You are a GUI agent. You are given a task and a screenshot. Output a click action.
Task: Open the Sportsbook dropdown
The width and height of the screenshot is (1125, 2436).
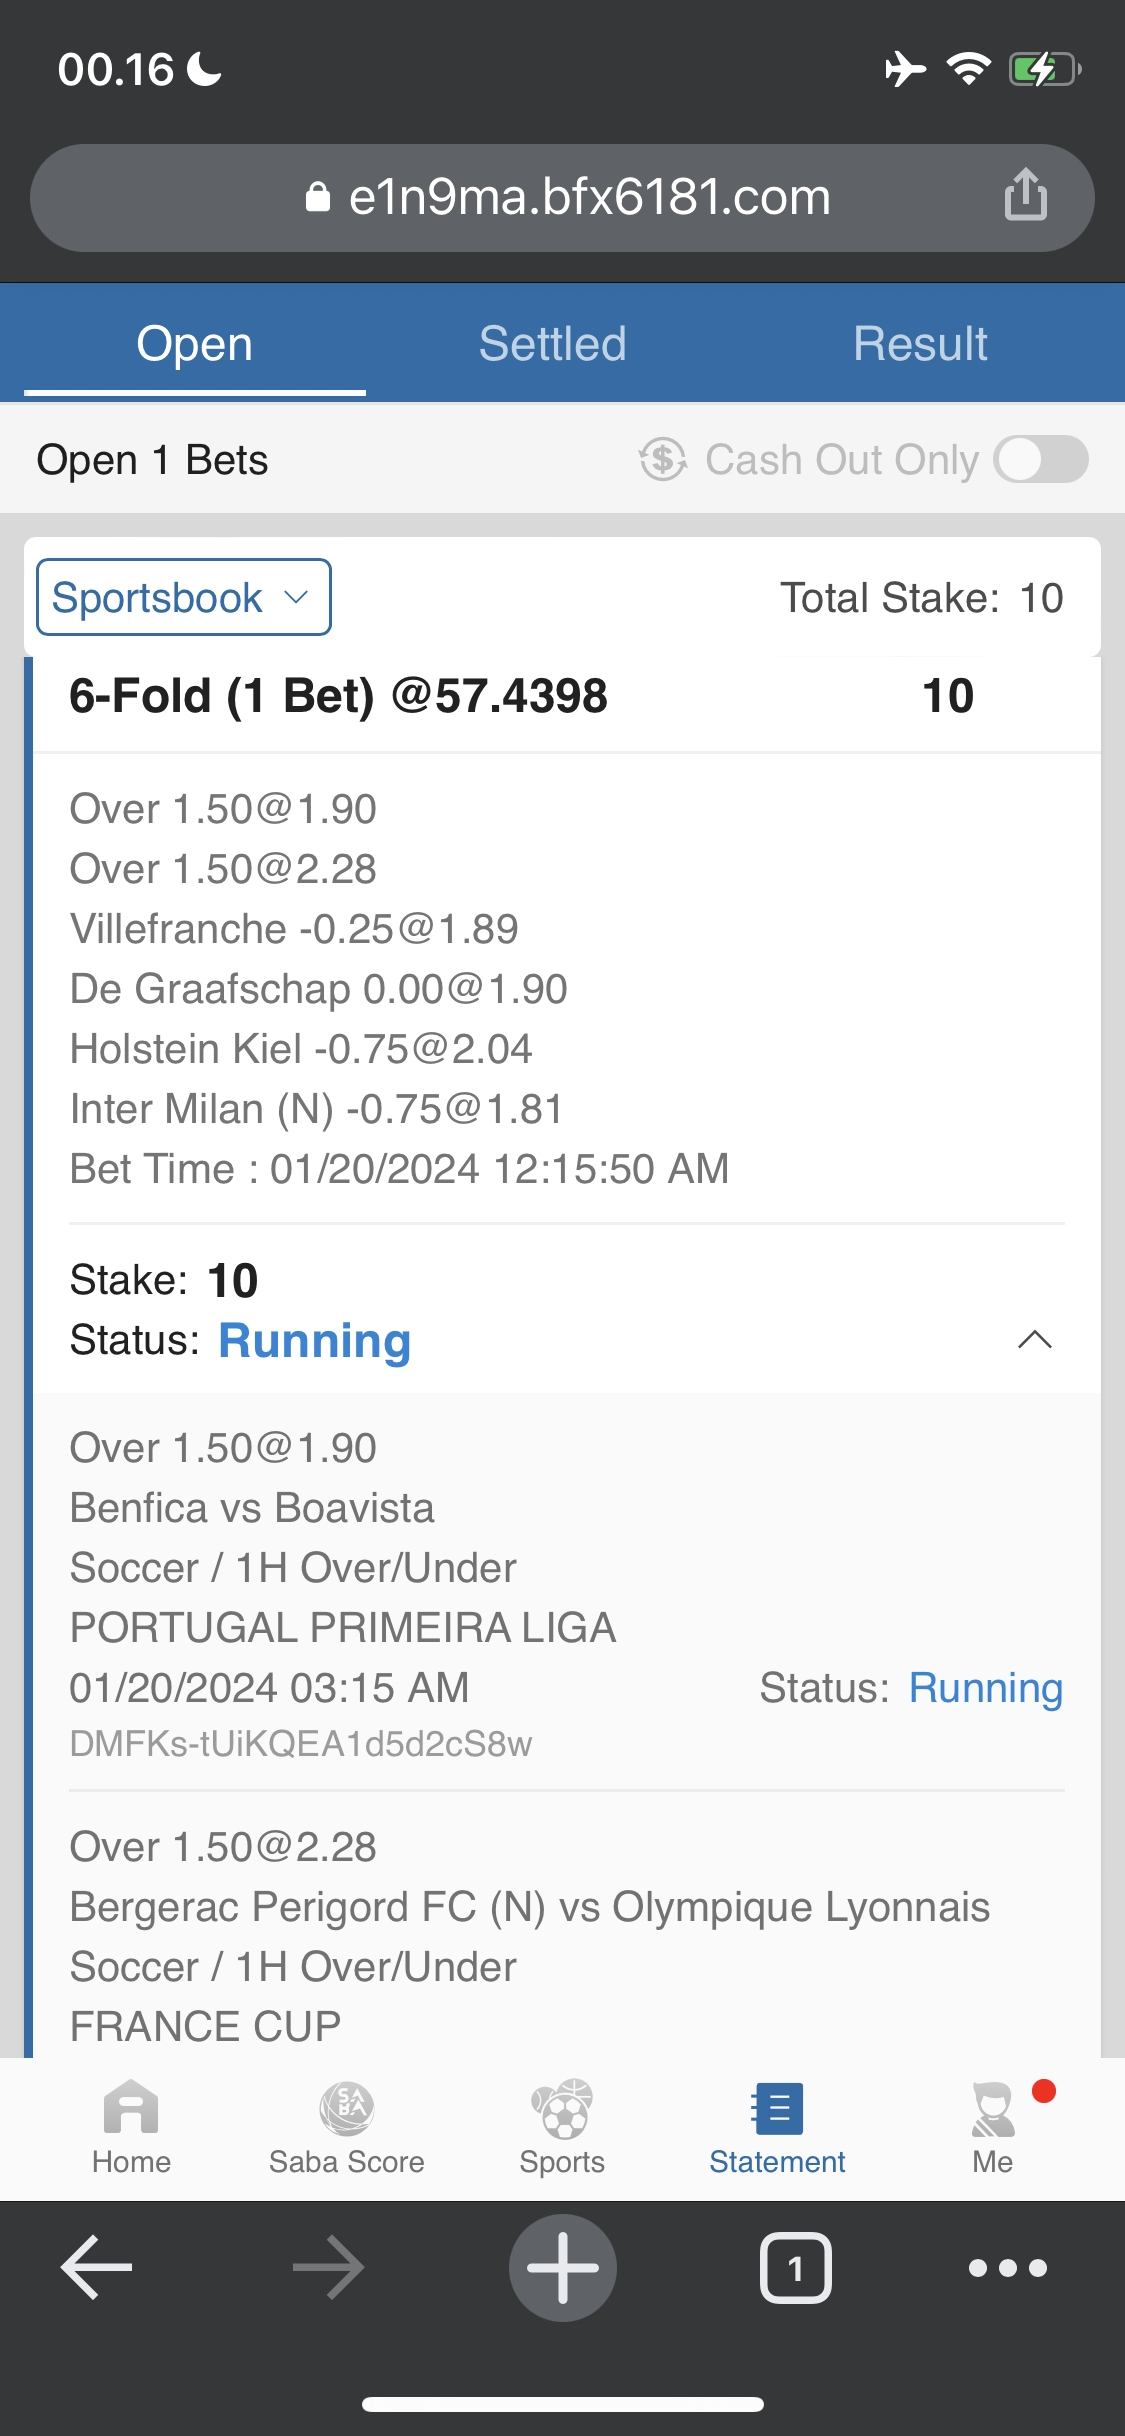click(184, 597)
